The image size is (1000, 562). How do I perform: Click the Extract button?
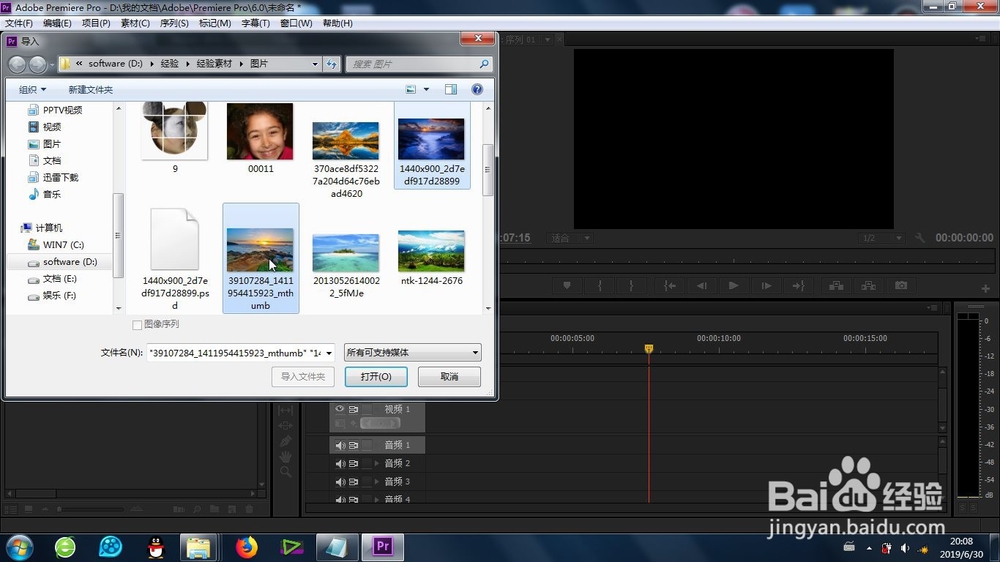869,286
